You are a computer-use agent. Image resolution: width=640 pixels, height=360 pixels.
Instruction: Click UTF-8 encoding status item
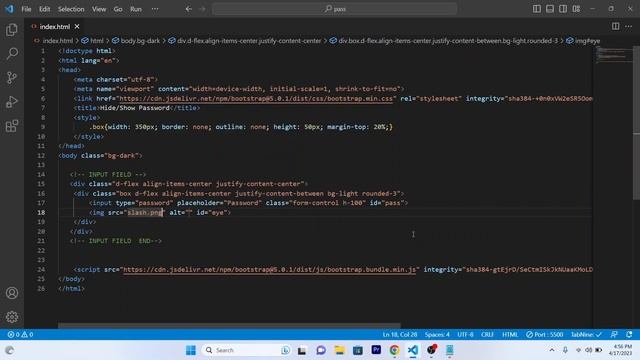[x=465, y=334]
